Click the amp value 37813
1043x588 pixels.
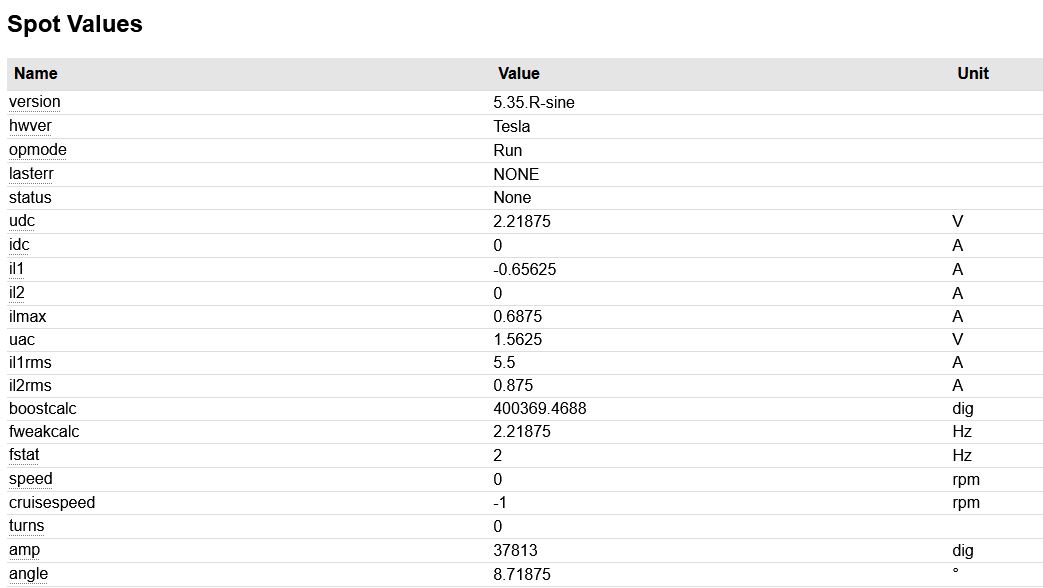(x=516, y=550)
